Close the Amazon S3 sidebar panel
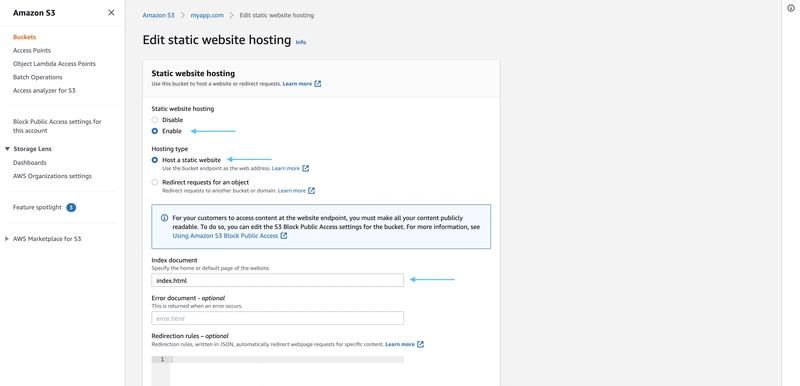The image size is (800, 386). pos(111,13)
